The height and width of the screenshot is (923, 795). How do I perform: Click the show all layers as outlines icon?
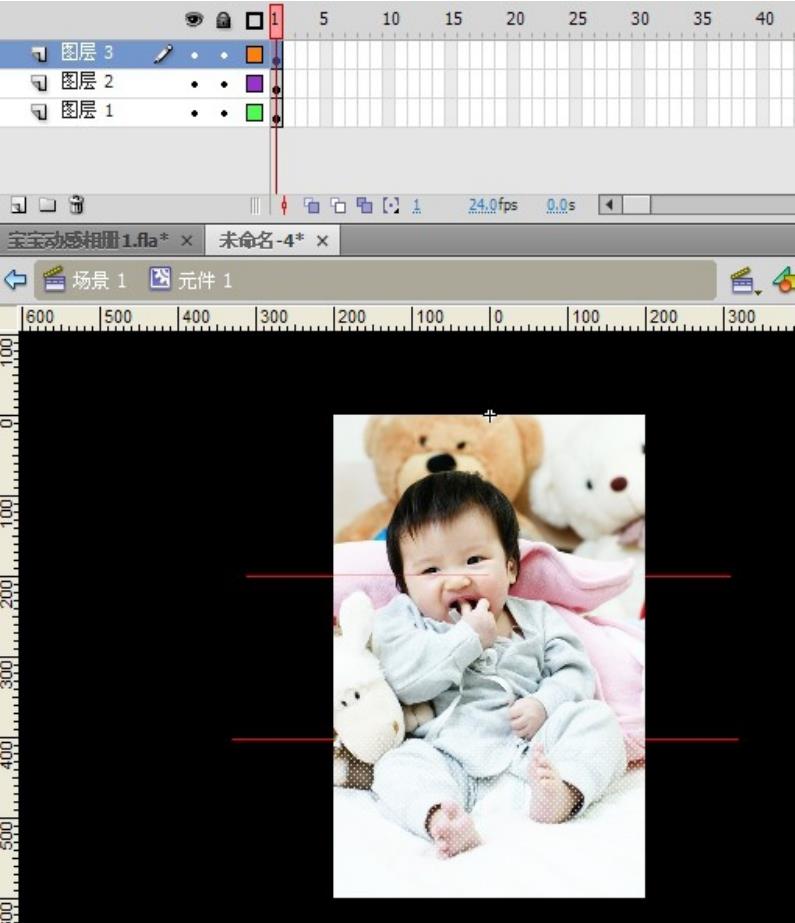[x=254, y=20]
